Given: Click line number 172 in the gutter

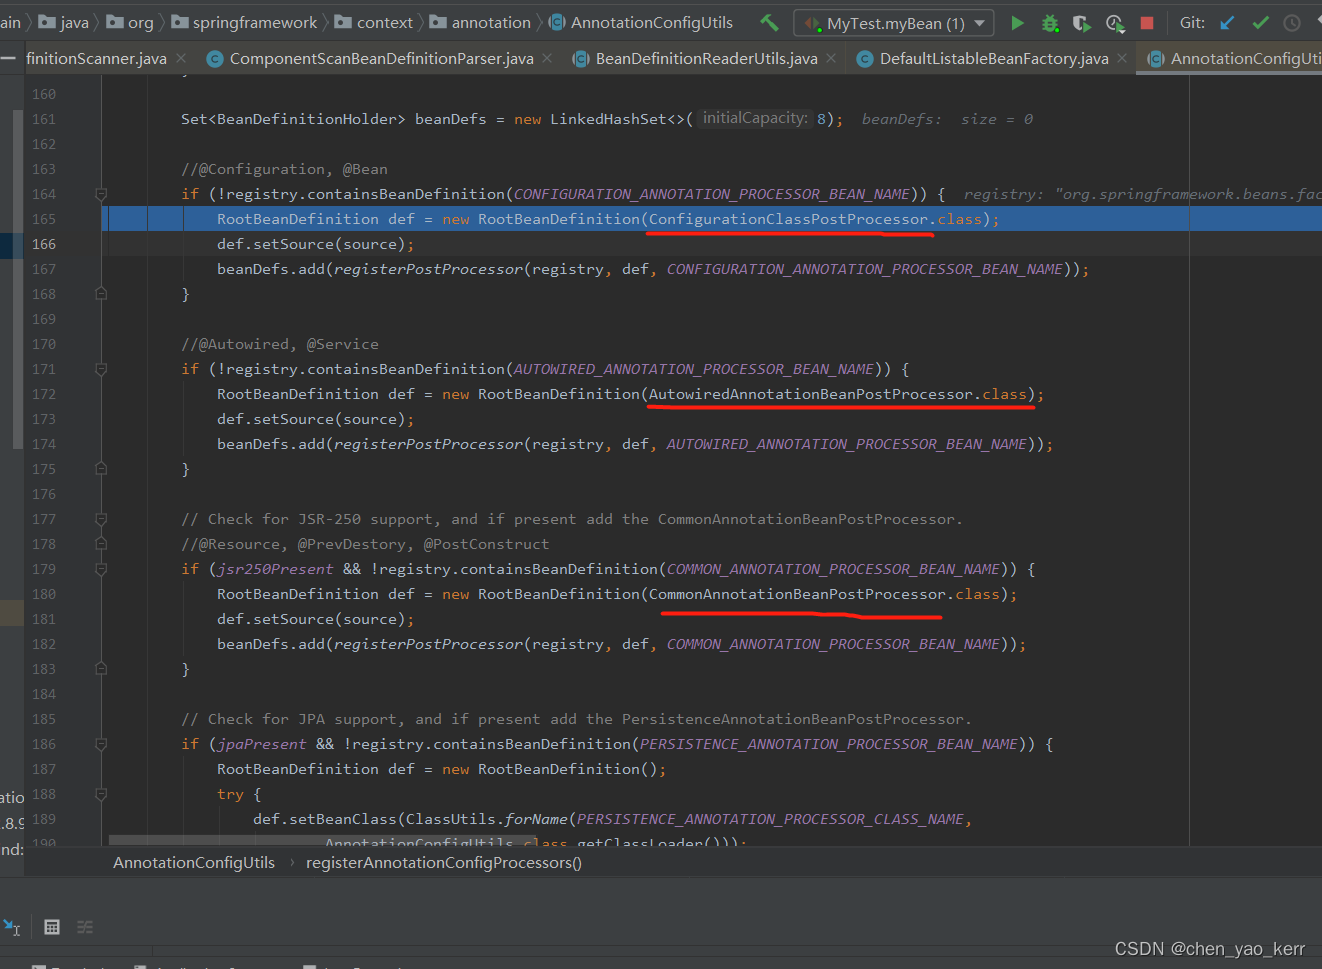Looking at the screenshot, I should click(44, 394).
